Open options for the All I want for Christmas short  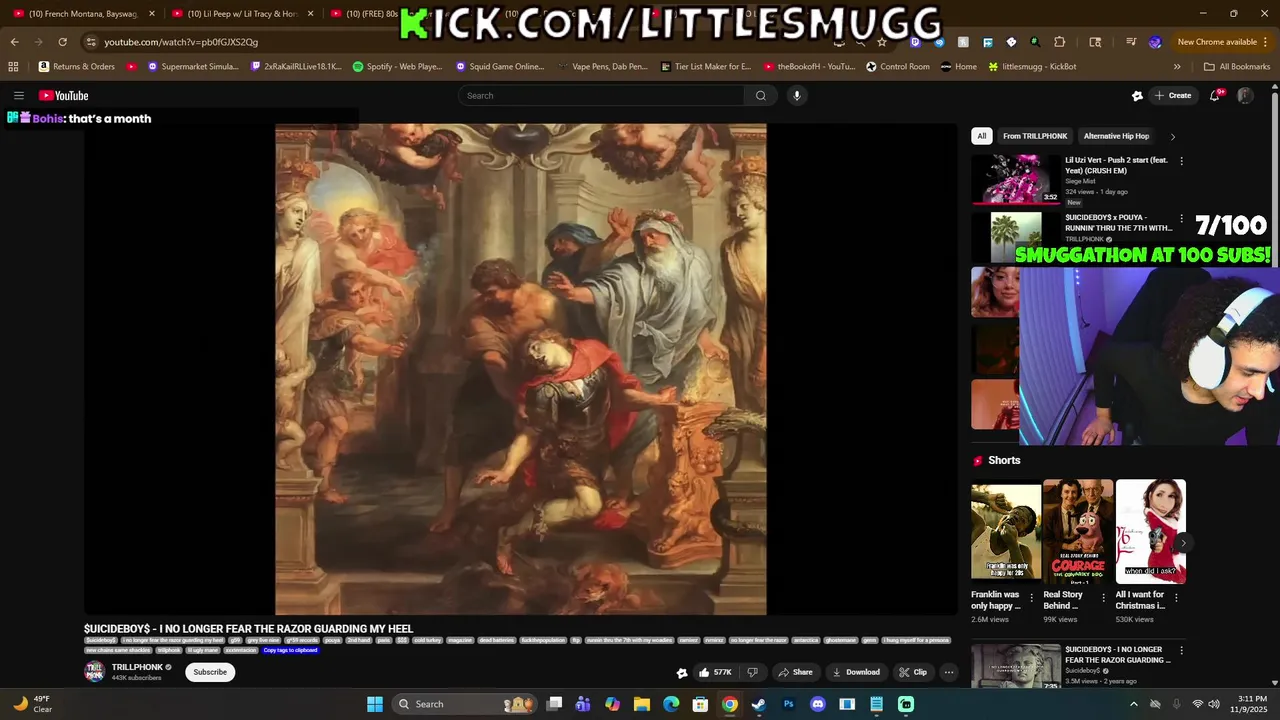pyautogui.click(x=1176, y=598)
